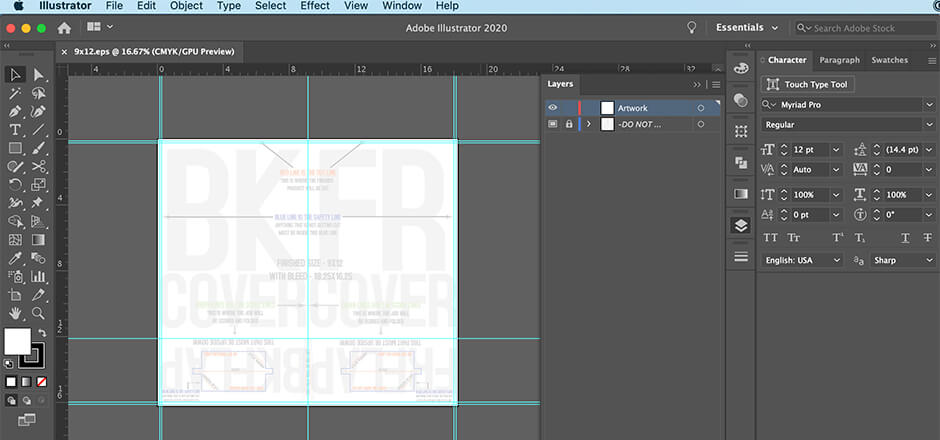
Task: Switch to the Paragraph tab
Action: click(839, 60)
